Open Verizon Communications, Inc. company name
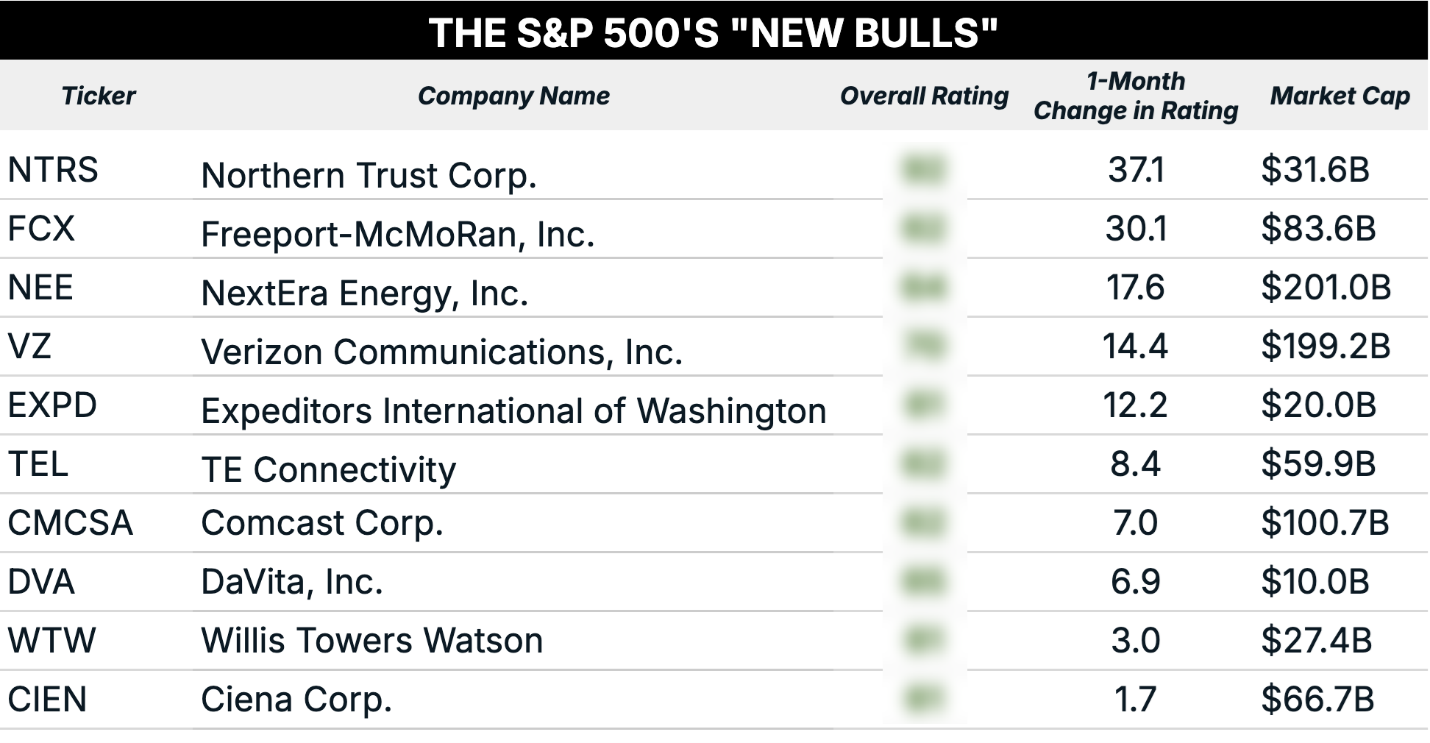This screenshot has height=743, width=1430. pos(441,351)
